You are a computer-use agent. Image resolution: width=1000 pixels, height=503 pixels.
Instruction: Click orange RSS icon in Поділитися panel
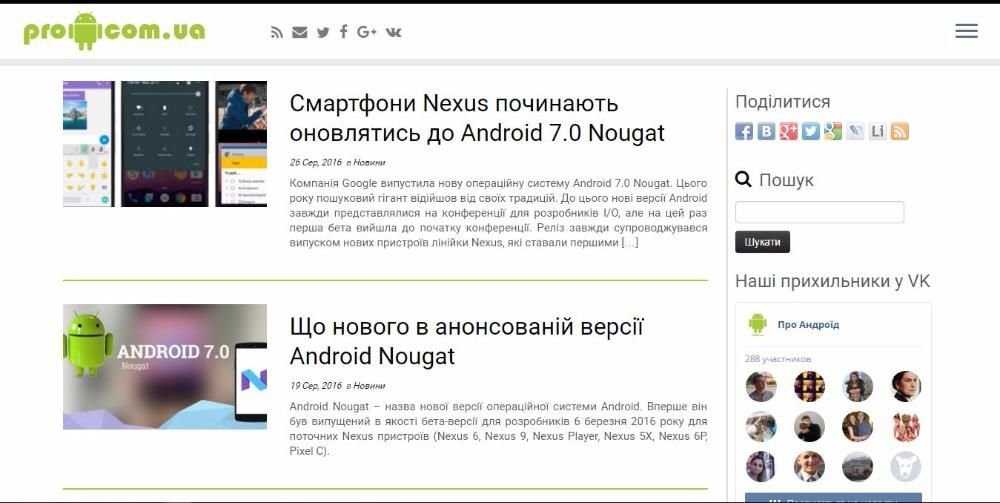[x=900, y=131]
